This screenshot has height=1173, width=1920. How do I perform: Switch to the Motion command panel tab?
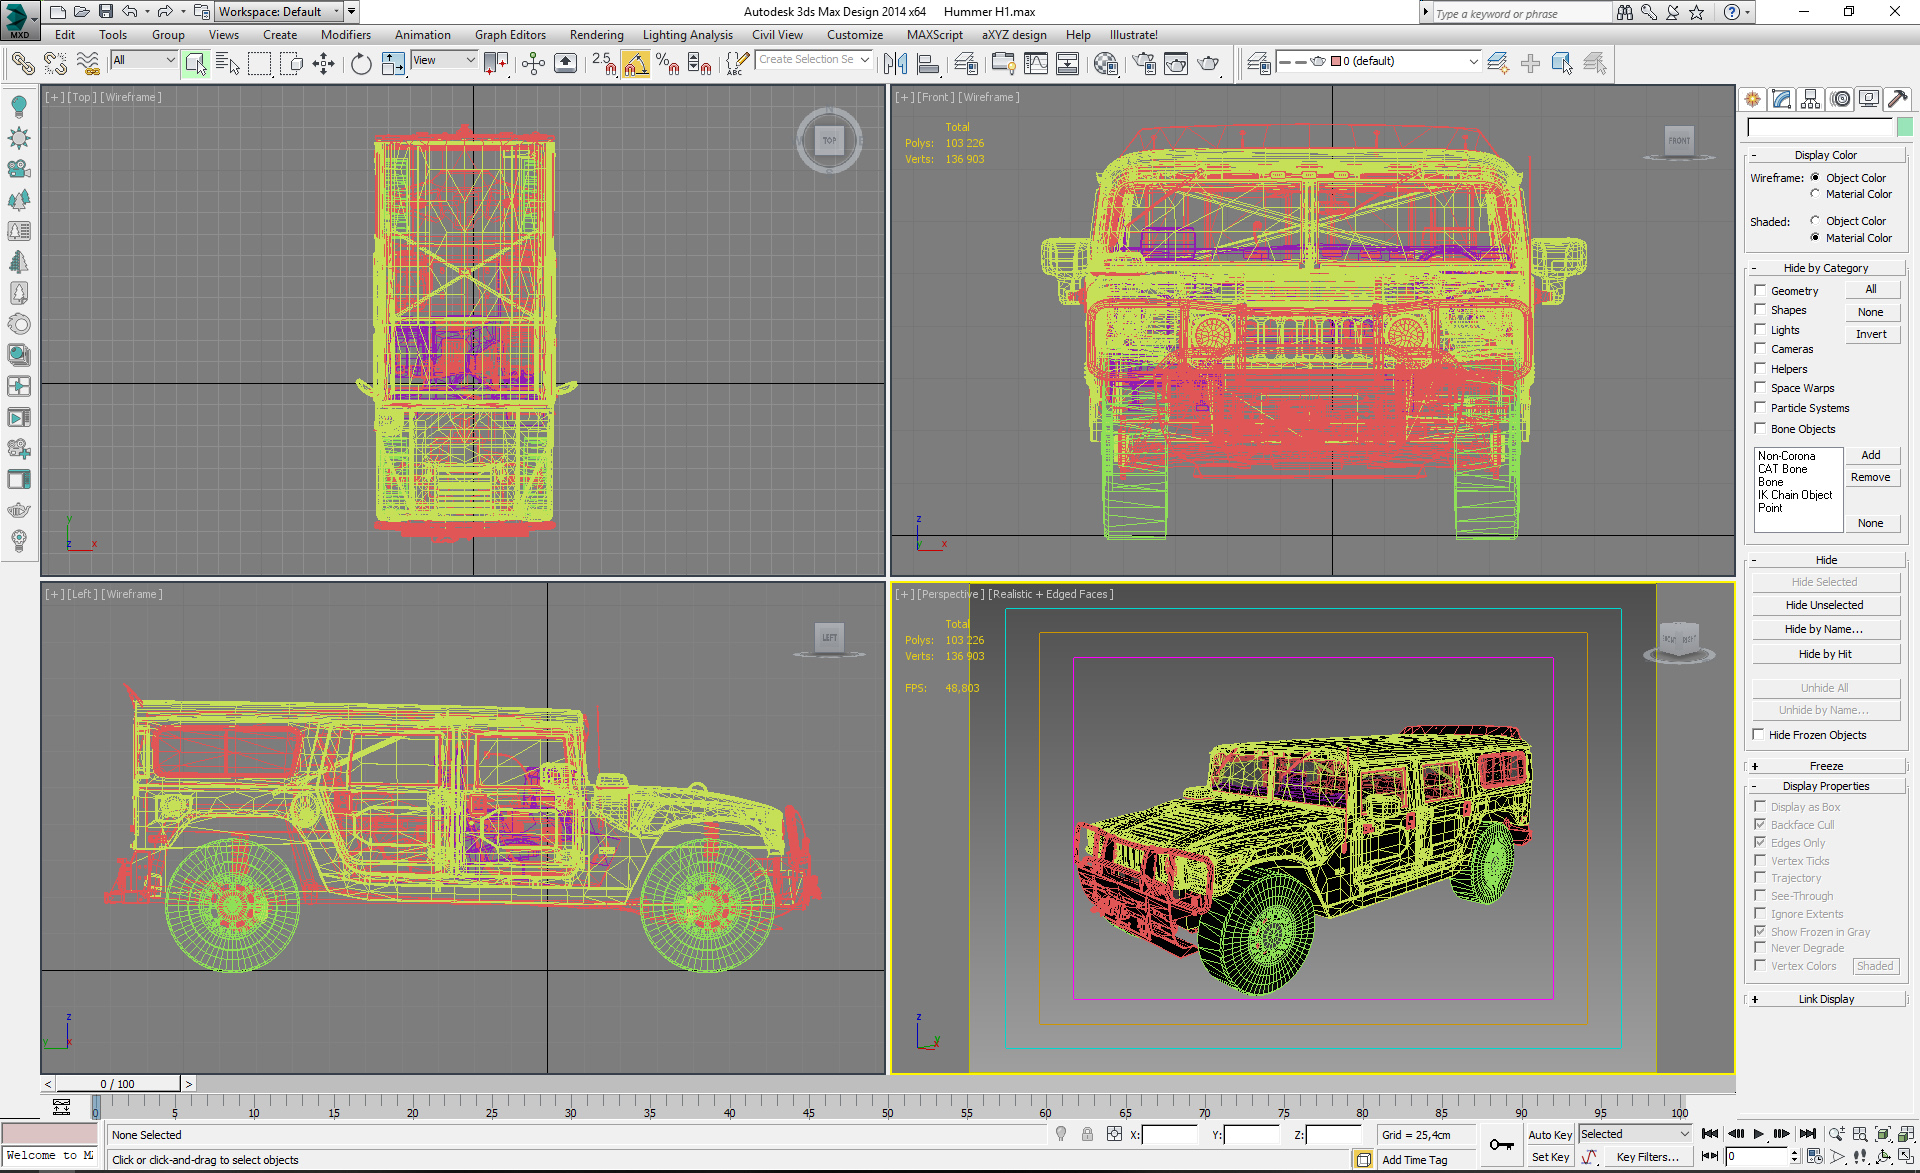(1840, 98)
